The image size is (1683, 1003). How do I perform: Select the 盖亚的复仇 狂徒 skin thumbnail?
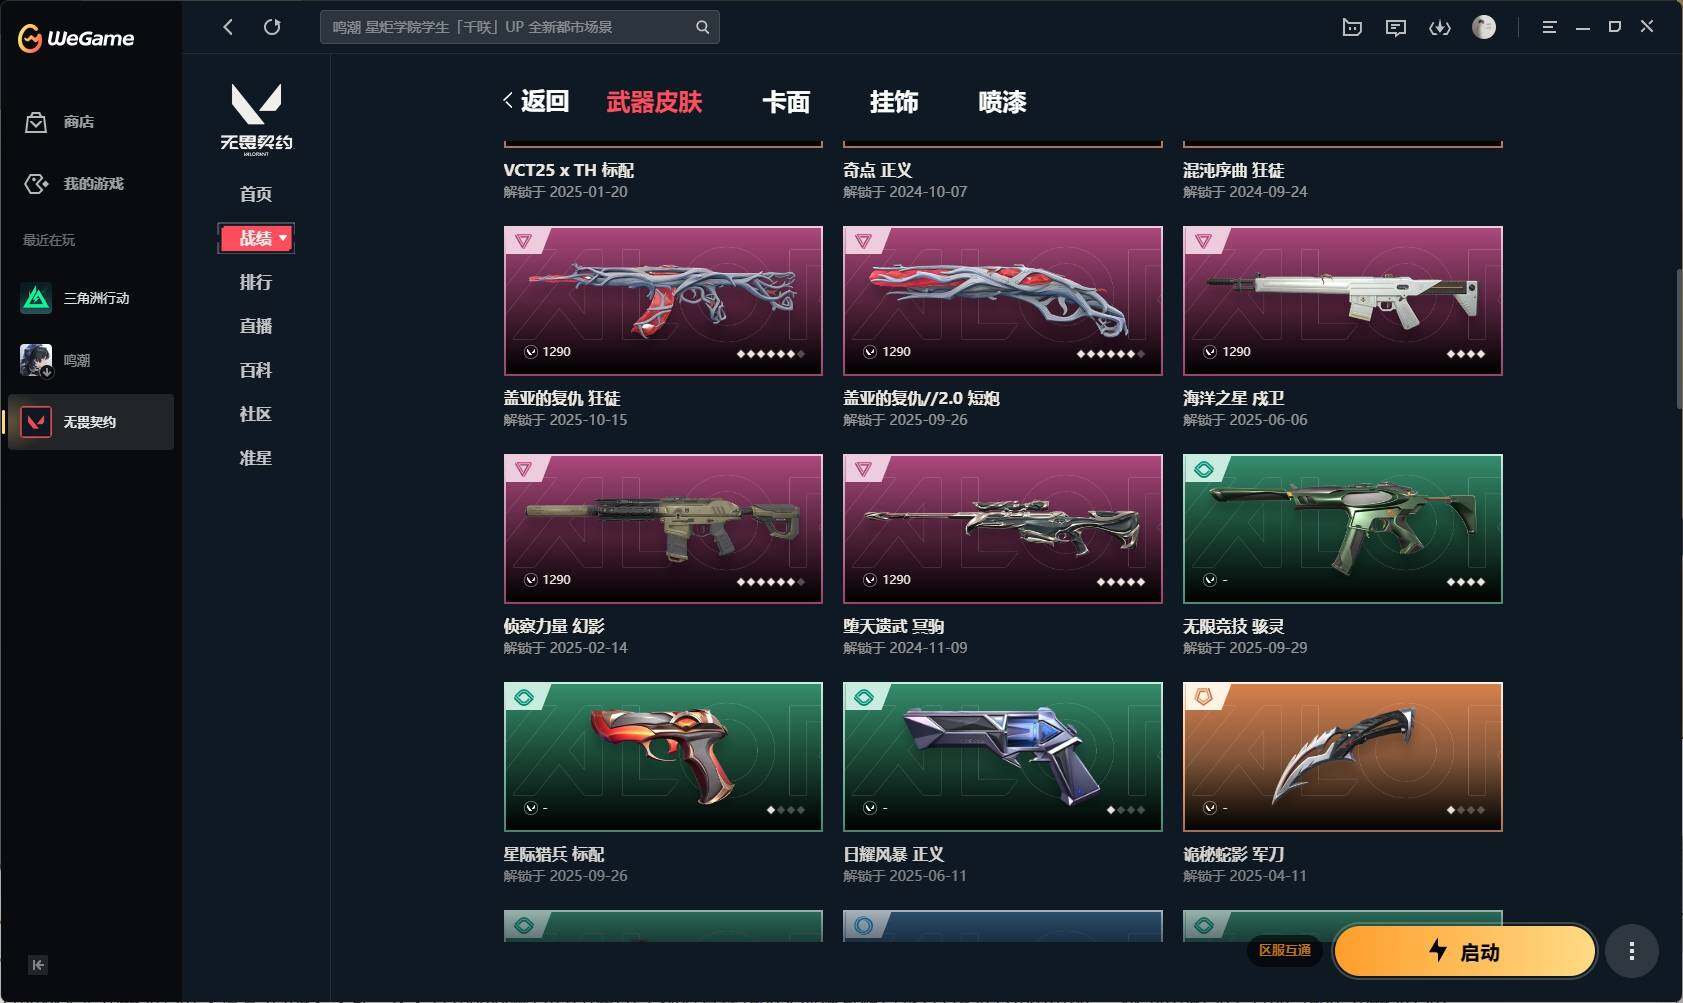coord(663,301)
